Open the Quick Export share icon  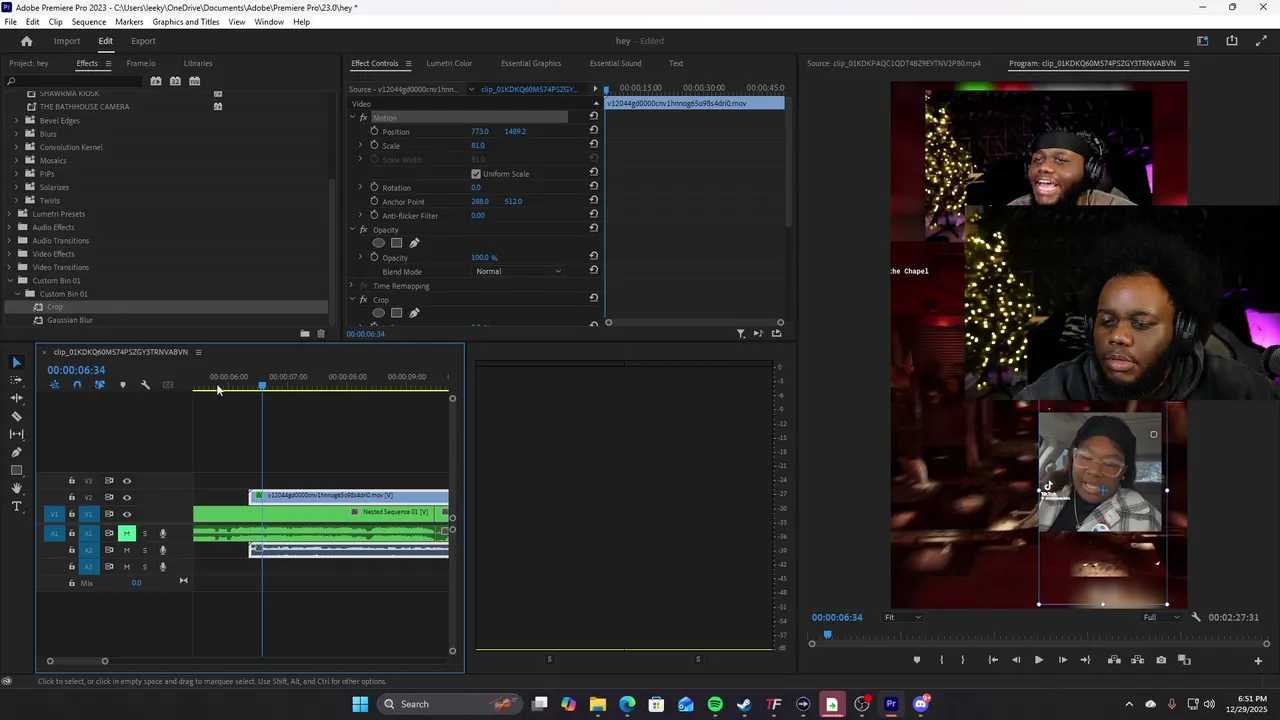(1232, 41)
